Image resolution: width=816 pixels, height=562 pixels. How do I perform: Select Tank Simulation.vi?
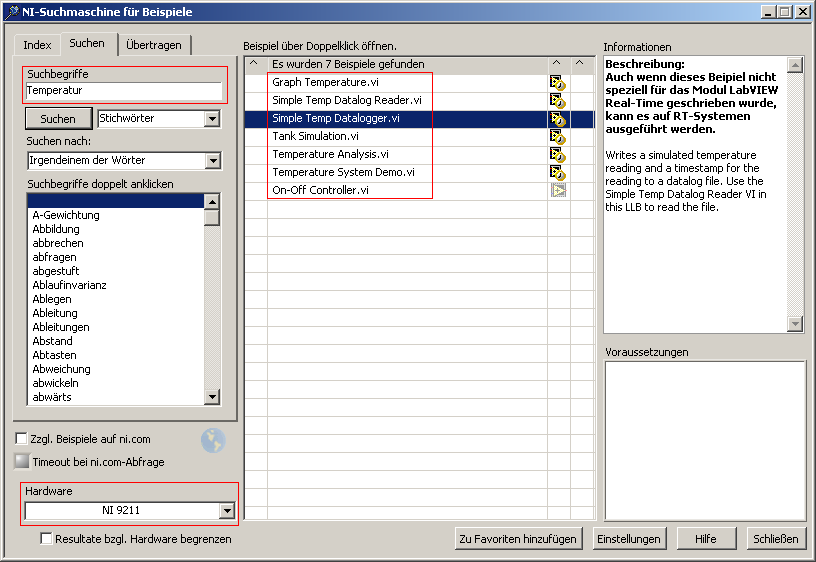tap(315, 136)
